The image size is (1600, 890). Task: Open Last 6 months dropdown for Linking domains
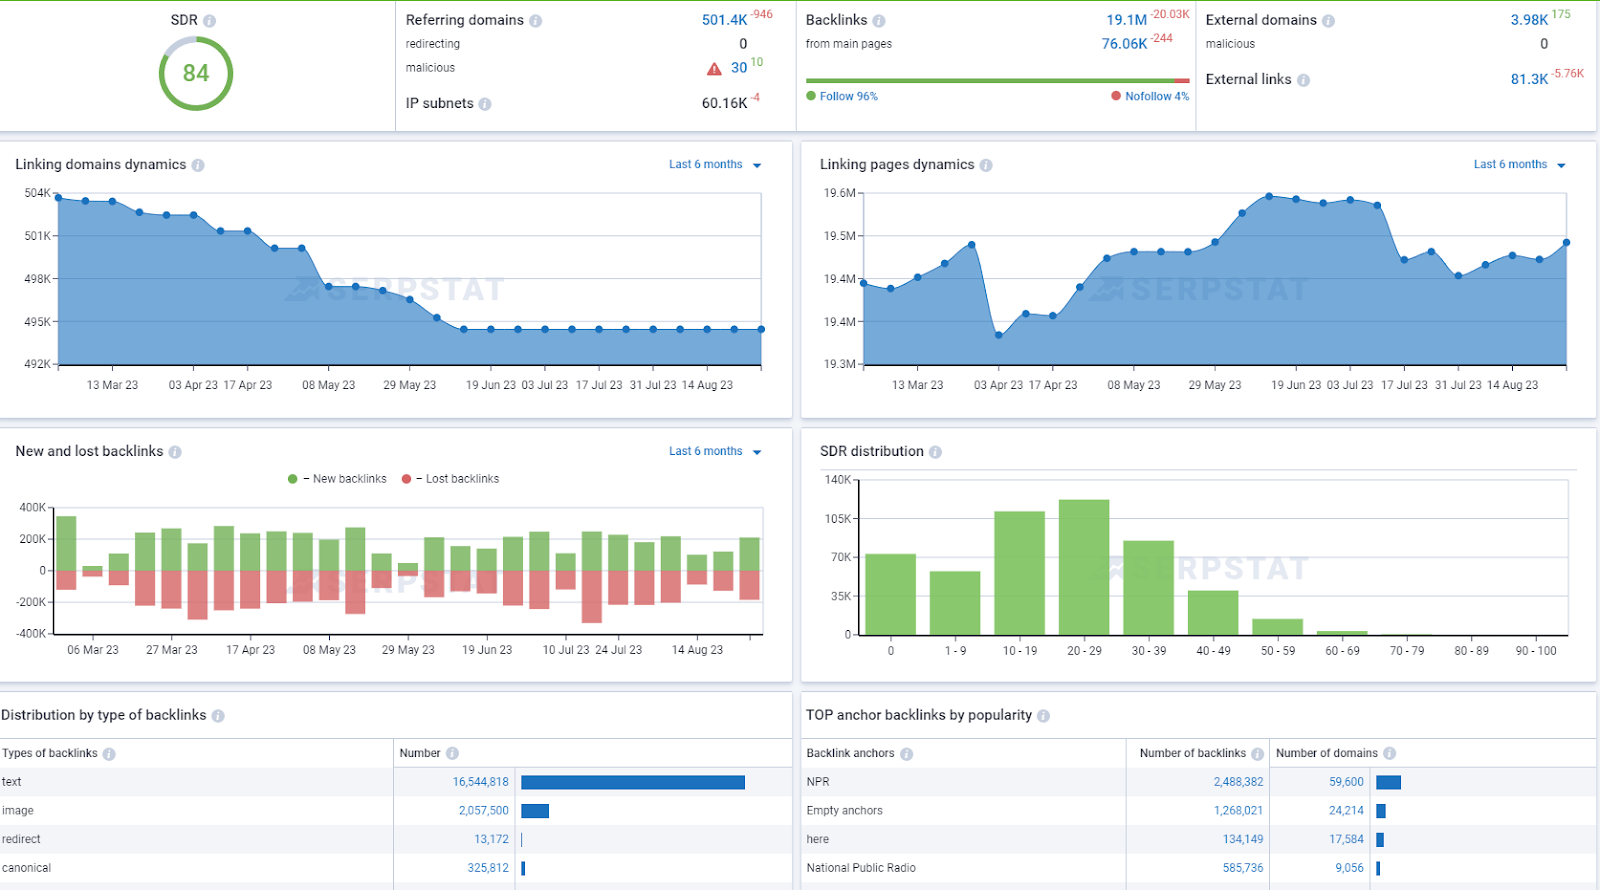pos(715,165)
